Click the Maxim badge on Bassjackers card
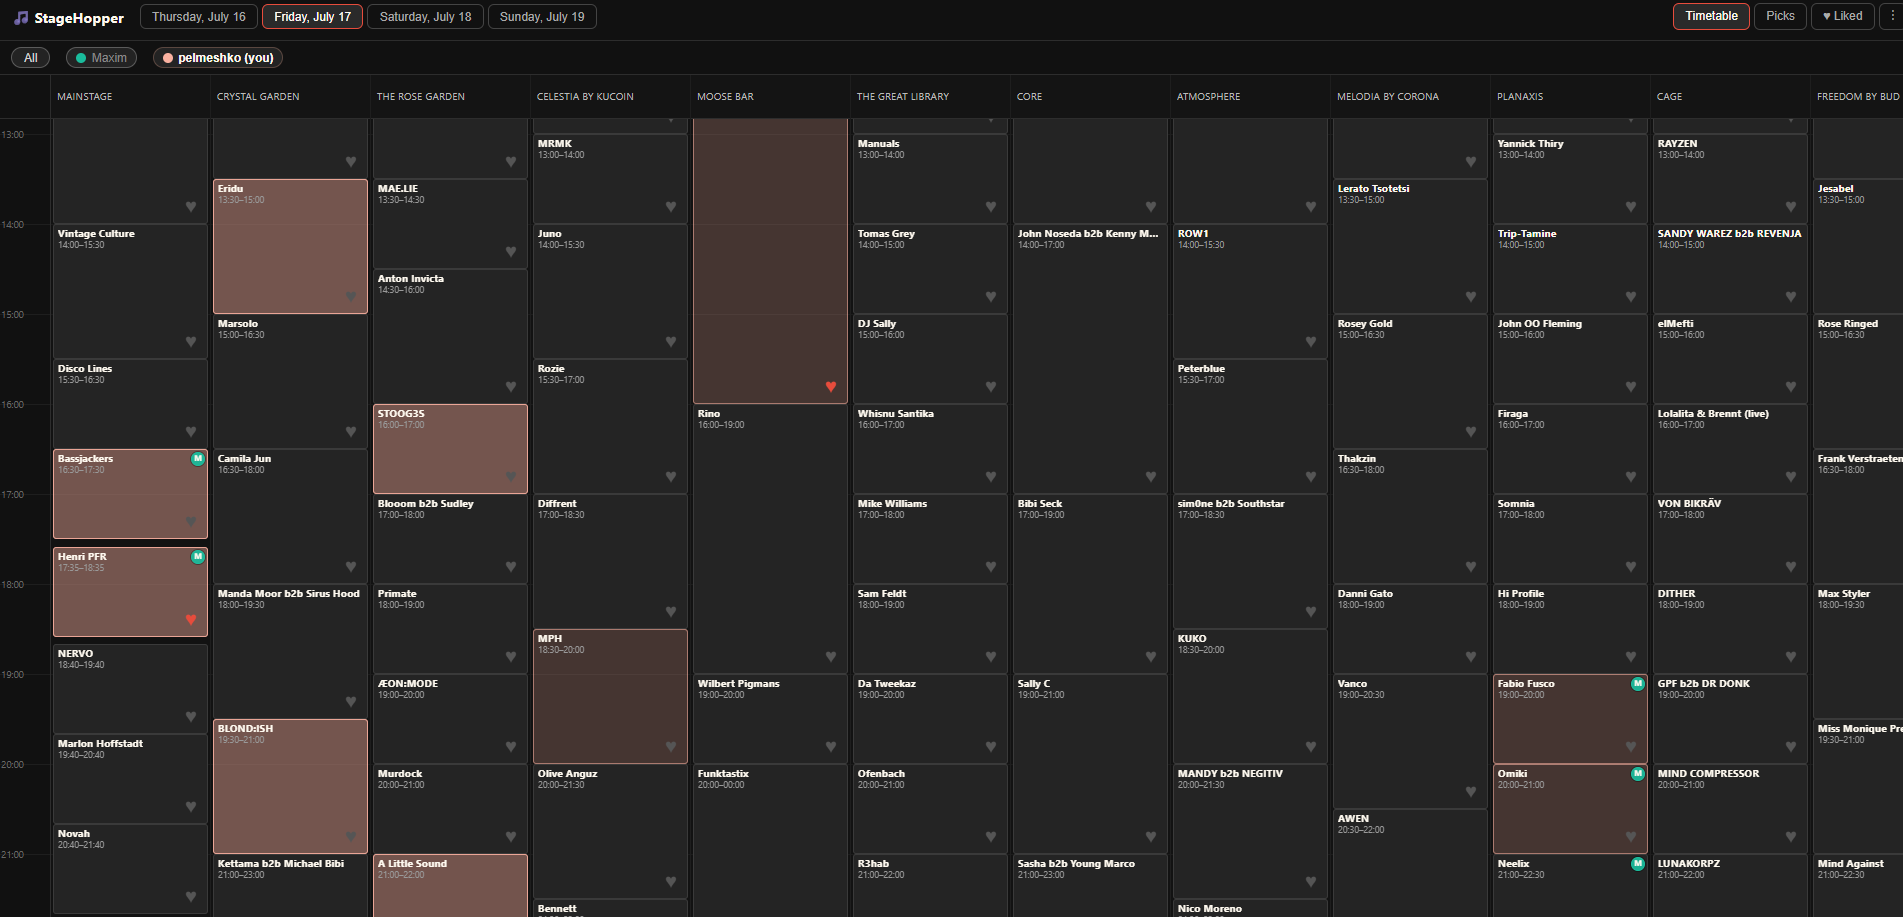This screenshot has width=1903, height=917. pyautogui.click(x=198, y=459)
